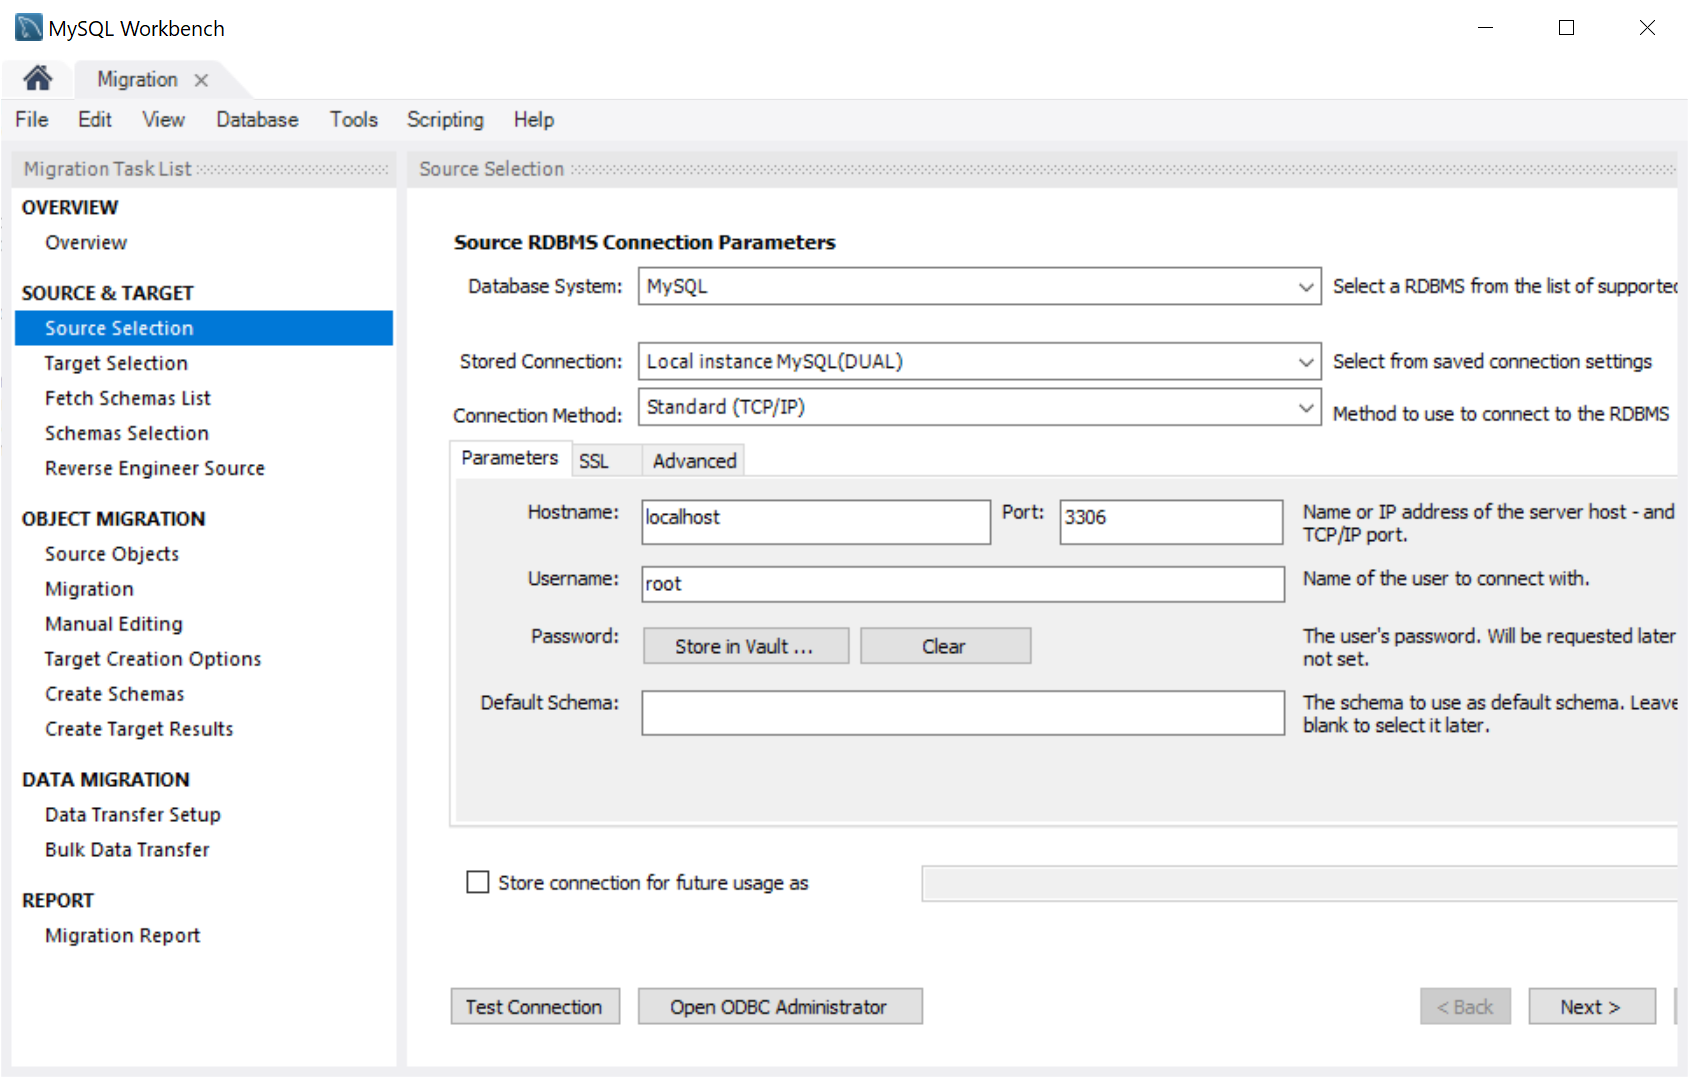Open the ODBC Administrator
Screen dimensions: 1689x1077
pos(779,1007)
